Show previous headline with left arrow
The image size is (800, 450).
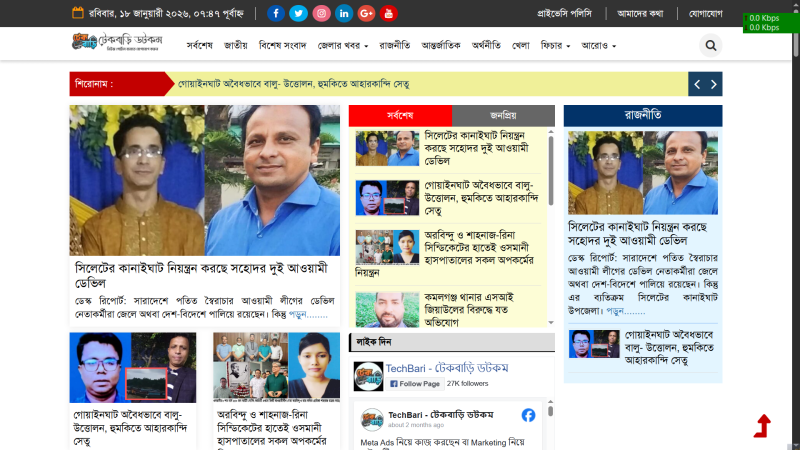(697, 84)
